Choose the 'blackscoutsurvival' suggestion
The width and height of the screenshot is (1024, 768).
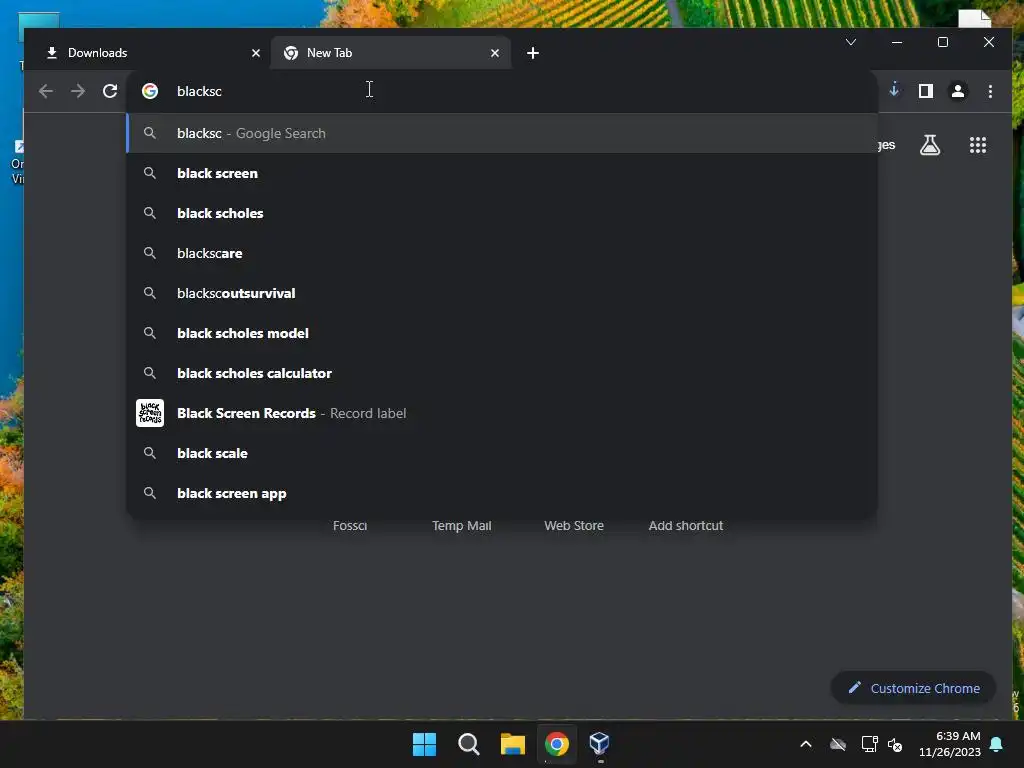pos(502,293)
